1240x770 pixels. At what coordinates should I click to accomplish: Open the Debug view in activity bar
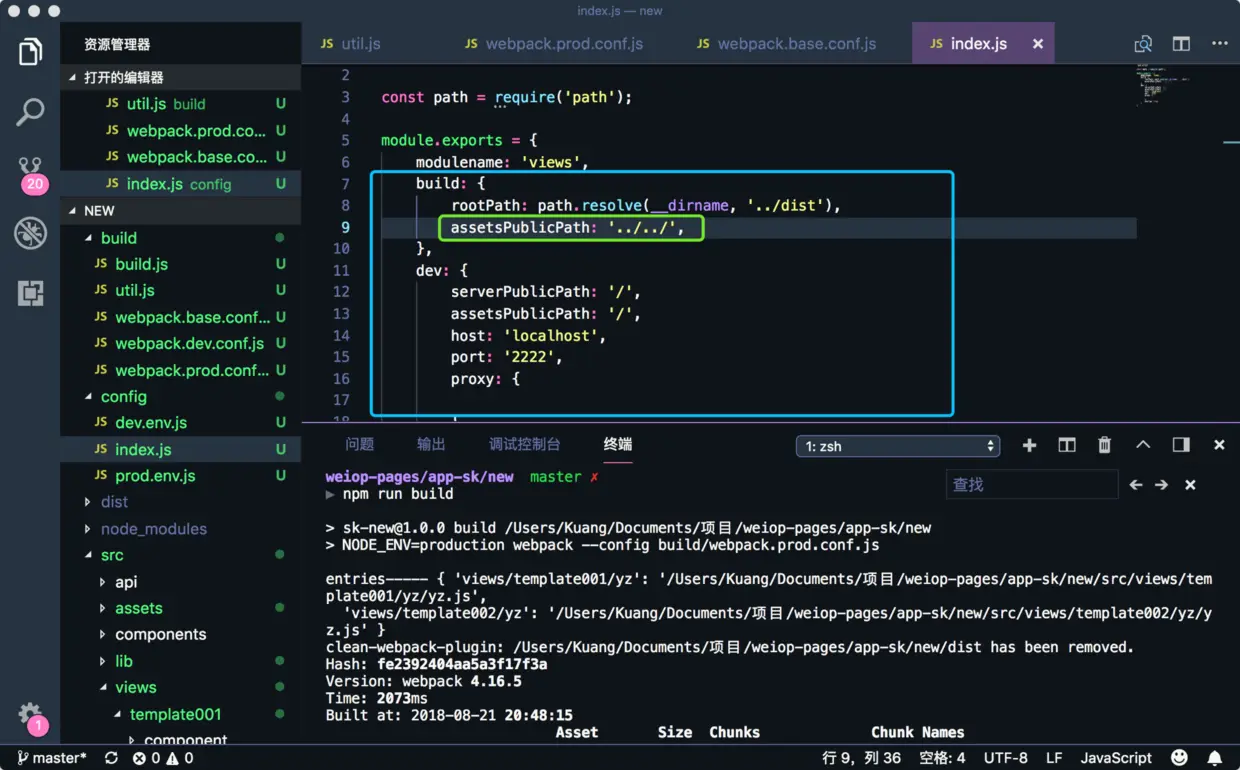tap(30, 233)
